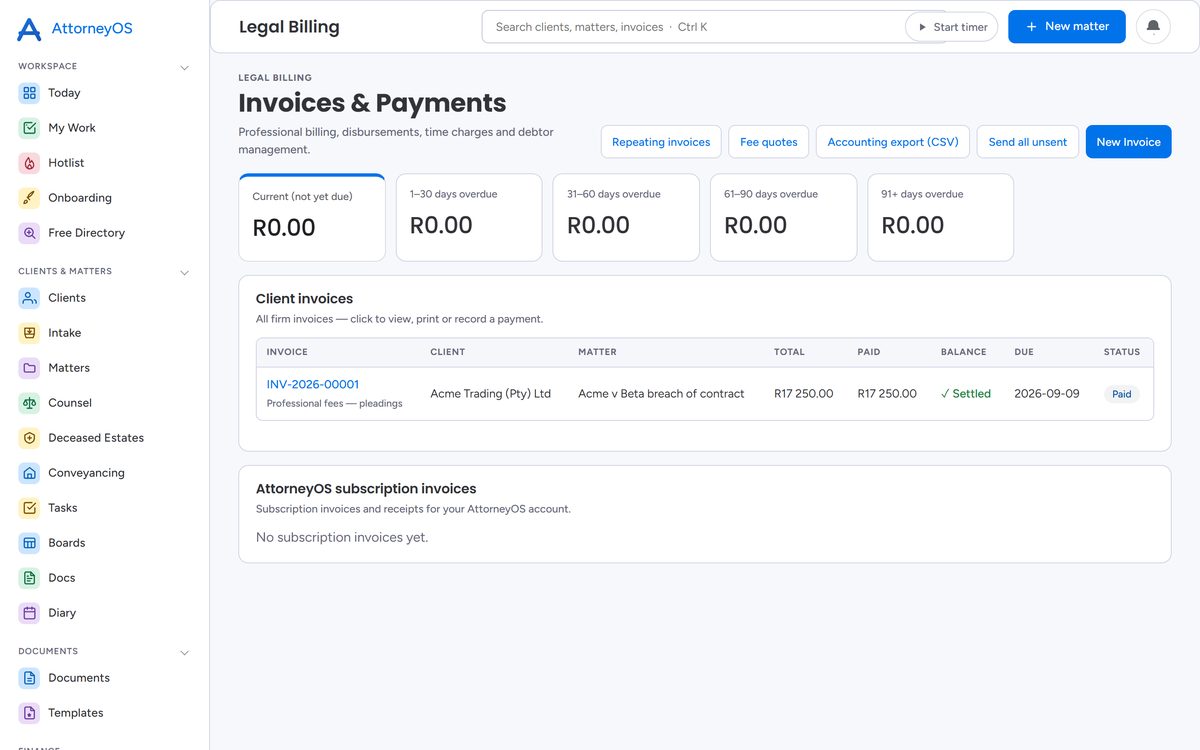Select the 1–30 days overdue card
The height and width of the screenshot is (750, 1200).
[469, 217]
